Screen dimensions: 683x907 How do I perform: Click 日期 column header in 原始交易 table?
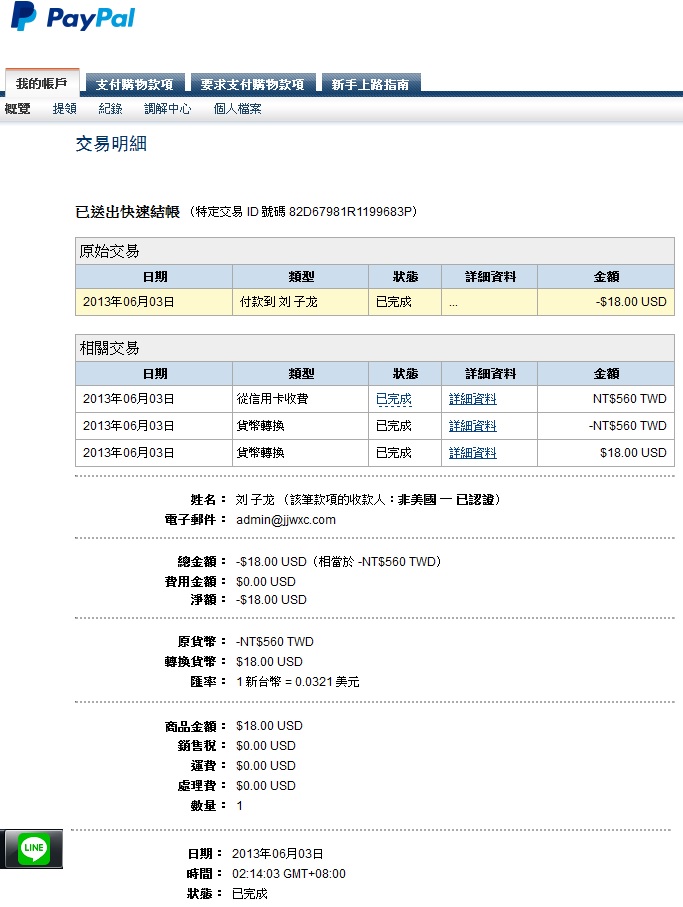pos(154,276)
